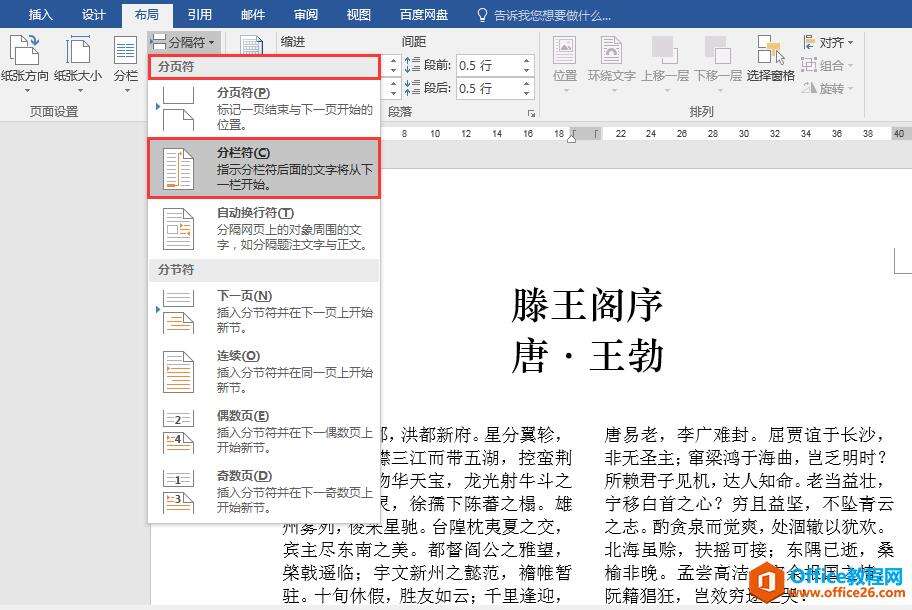This screenshot has width=912, height=610.
Task: Select the 分页符(P) page break option
Action: 263,107
